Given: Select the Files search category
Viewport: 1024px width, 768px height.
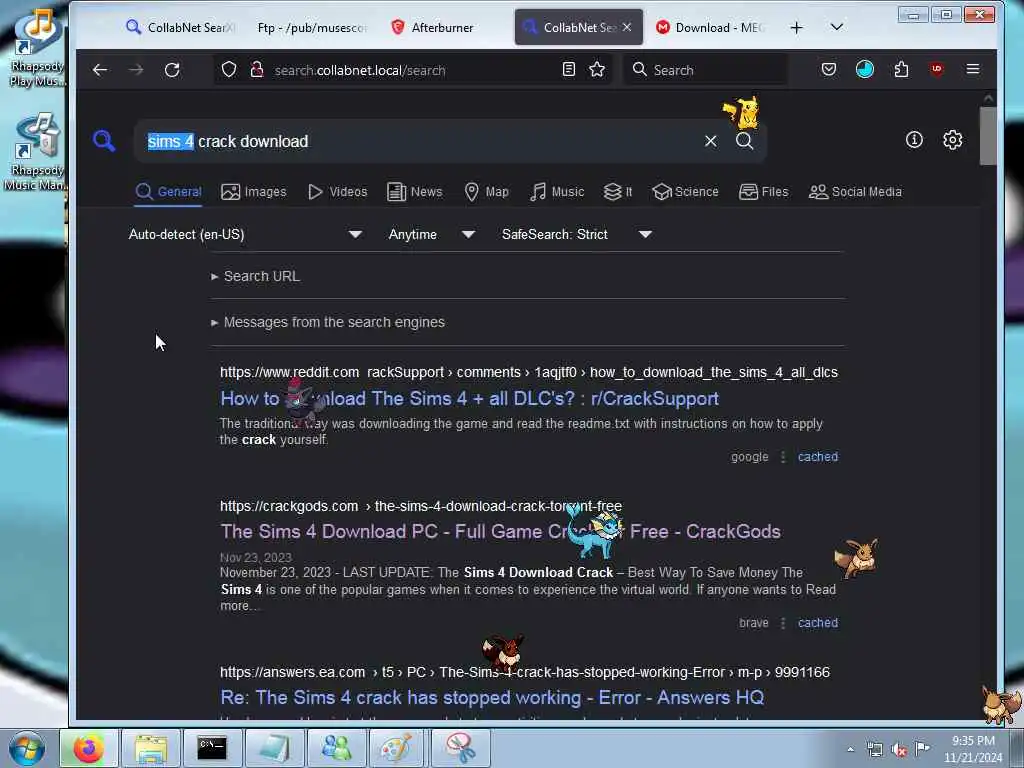Looking at the screenshot, I should [x=763, y=192].
